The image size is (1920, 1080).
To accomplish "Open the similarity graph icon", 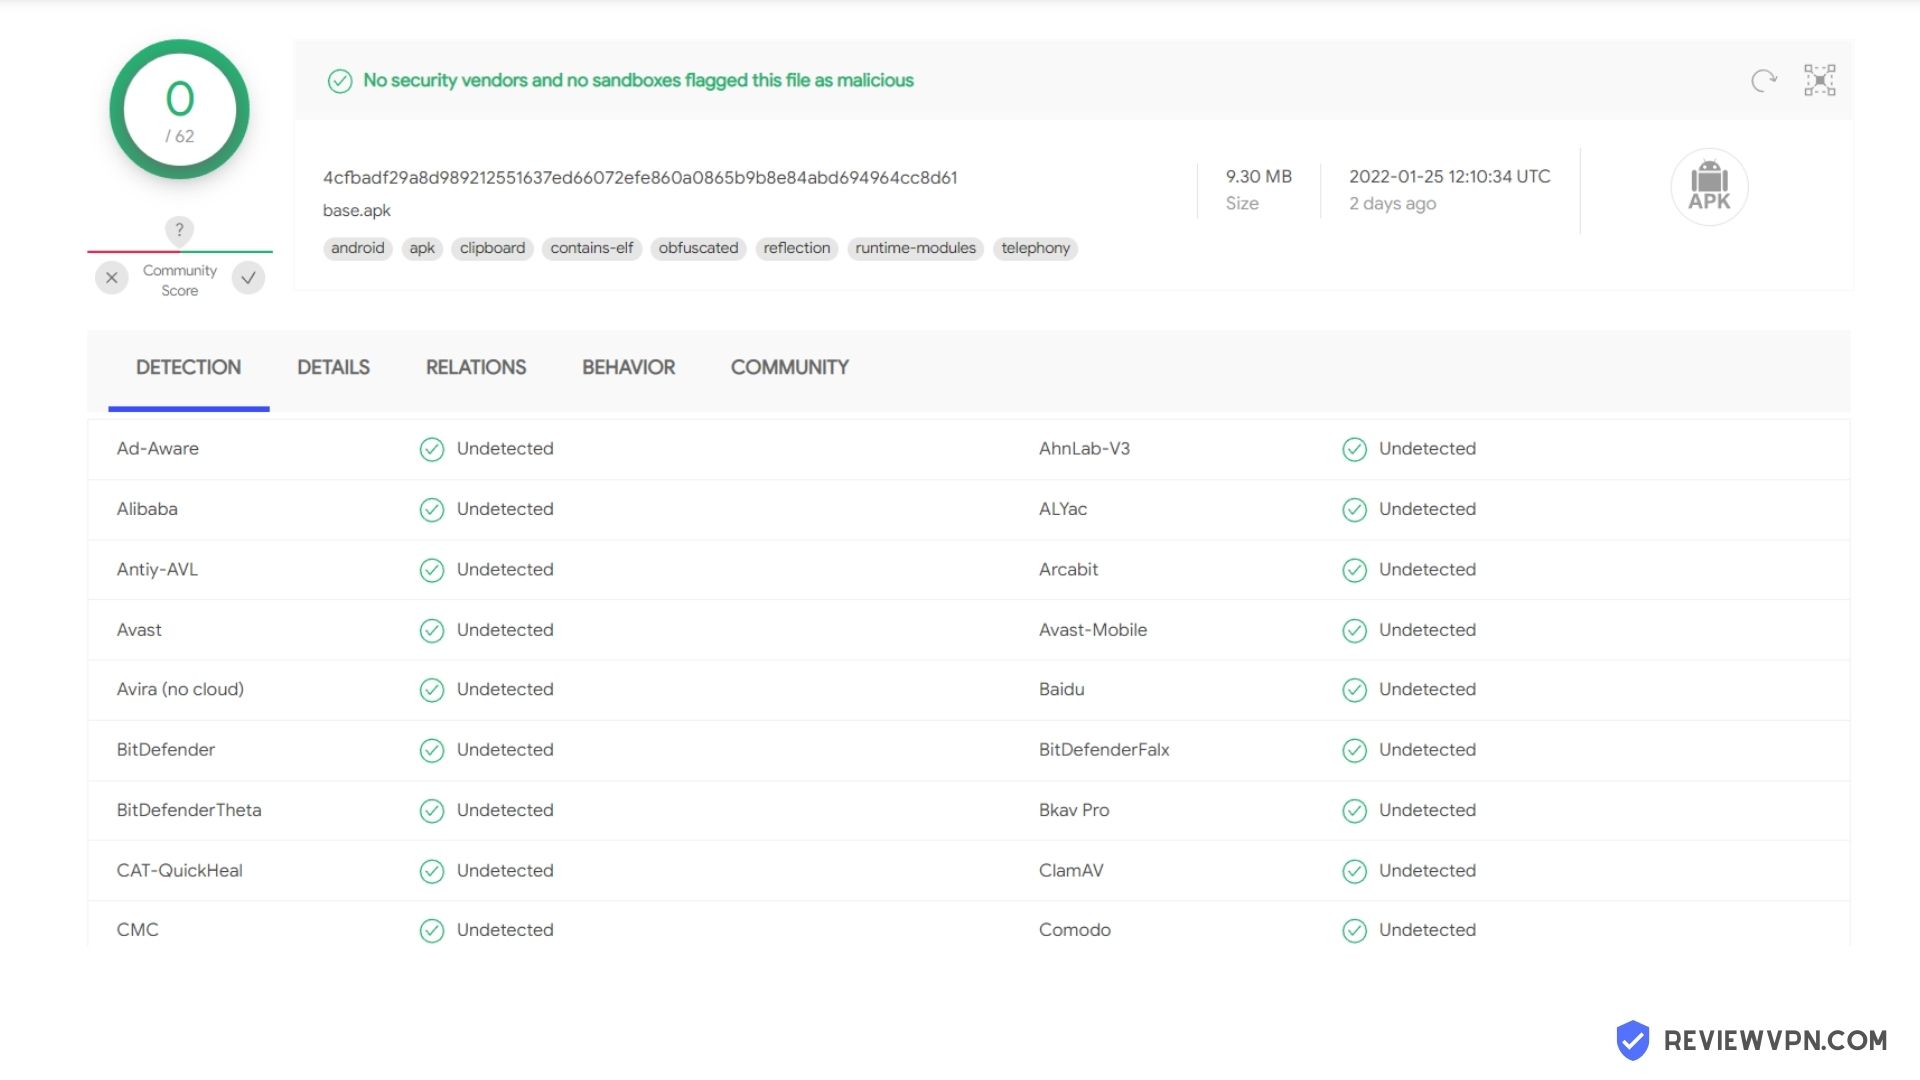I will (x=1819, y=80).
